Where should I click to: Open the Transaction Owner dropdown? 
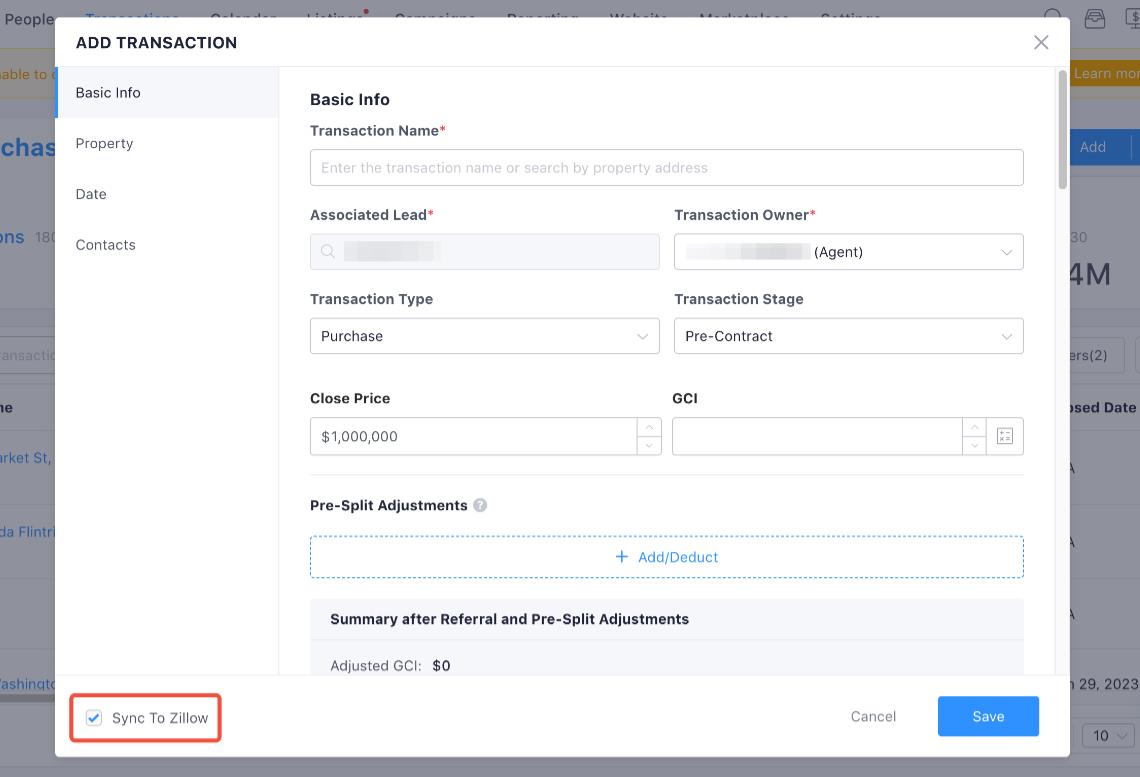[x=1007, y=251]
